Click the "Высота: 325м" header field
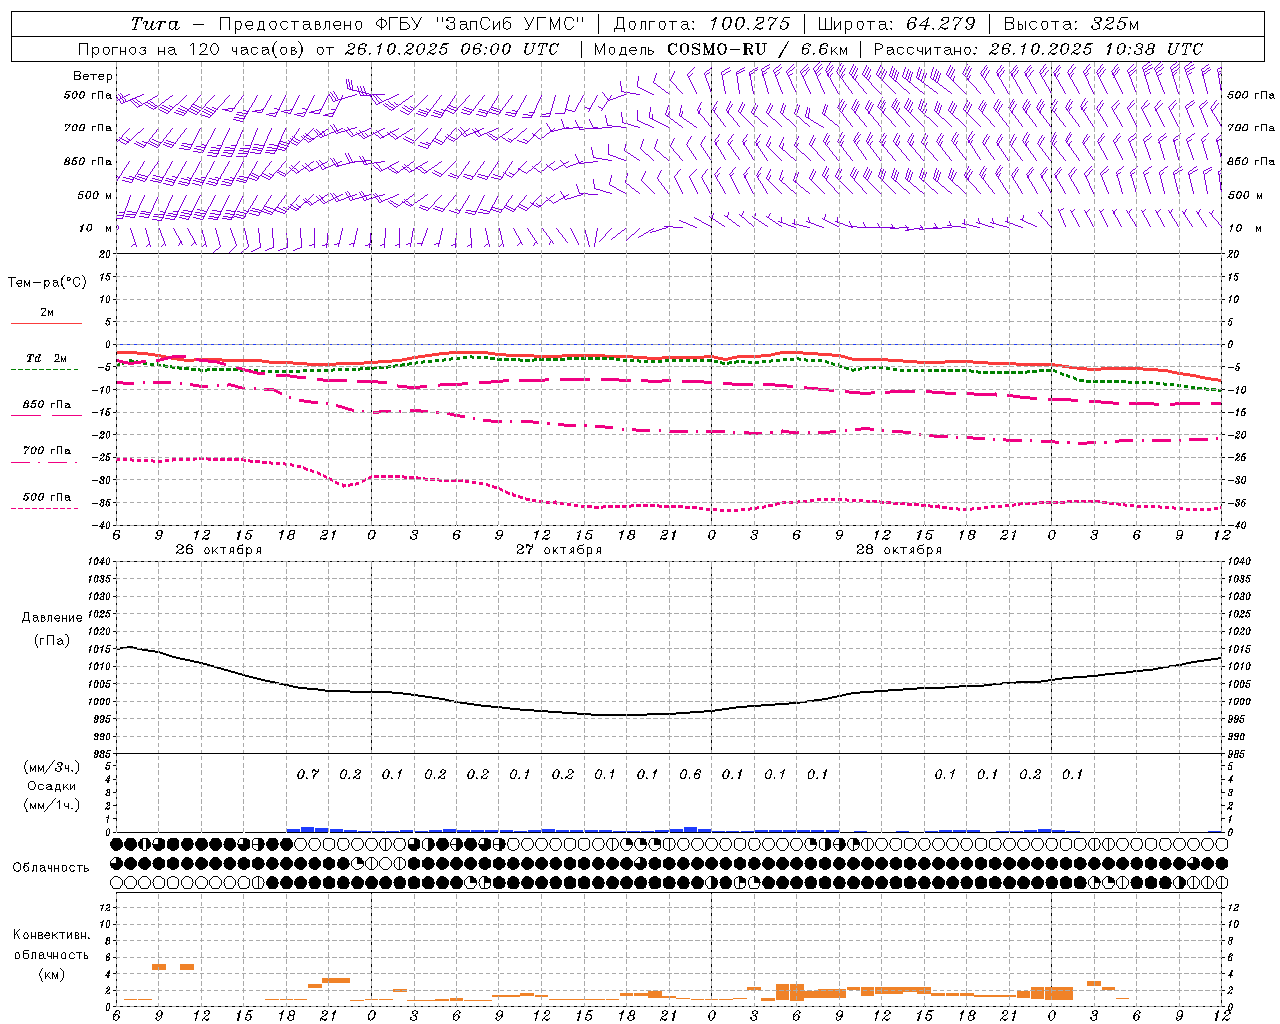The width and height of the screenshot is (1280, 1024). point(1071,24)
